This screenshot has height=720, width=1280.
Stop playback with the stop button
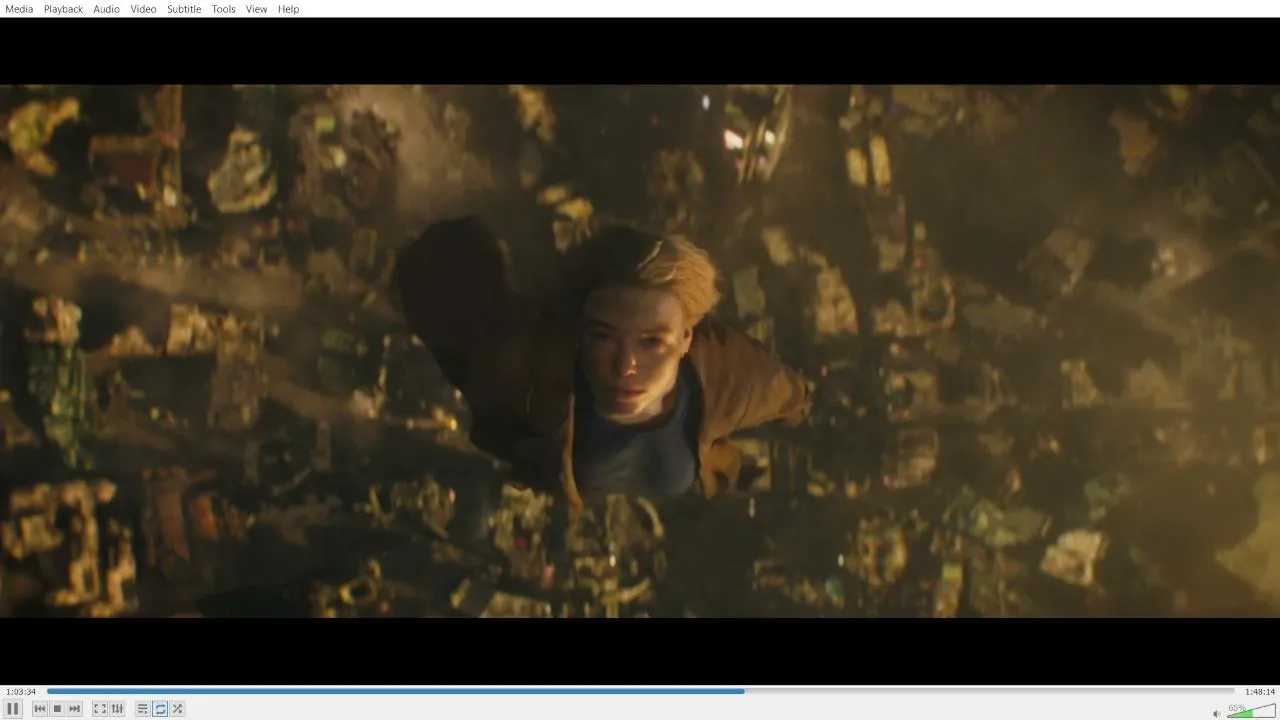pyautogui.click(x=57, y=709)
